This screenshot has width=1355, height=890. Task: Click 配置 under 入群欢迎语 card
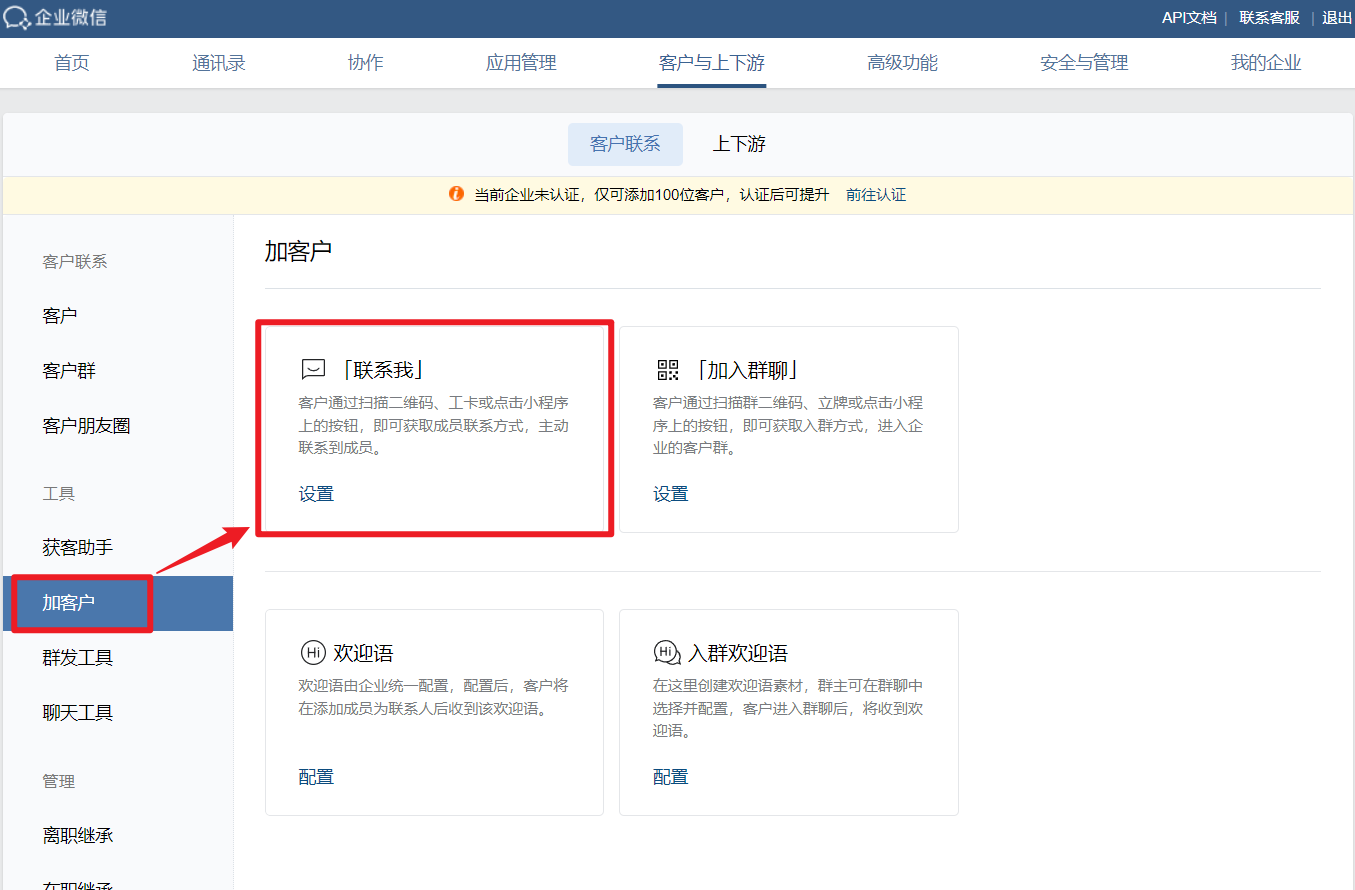[671, 777]
